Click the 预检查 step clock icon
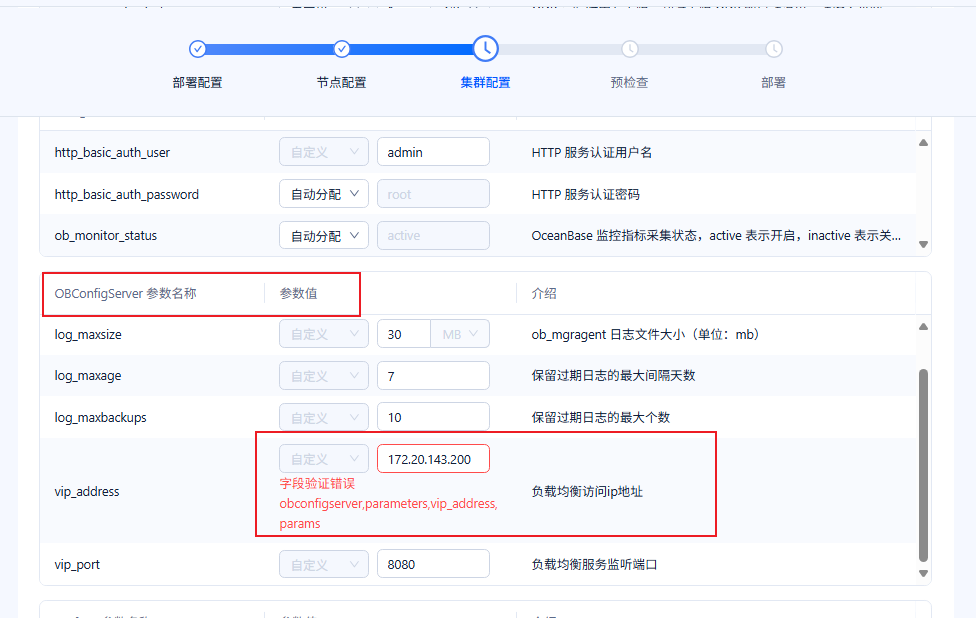Viewport: 976px width, 618px height. [x=630, y=49]
